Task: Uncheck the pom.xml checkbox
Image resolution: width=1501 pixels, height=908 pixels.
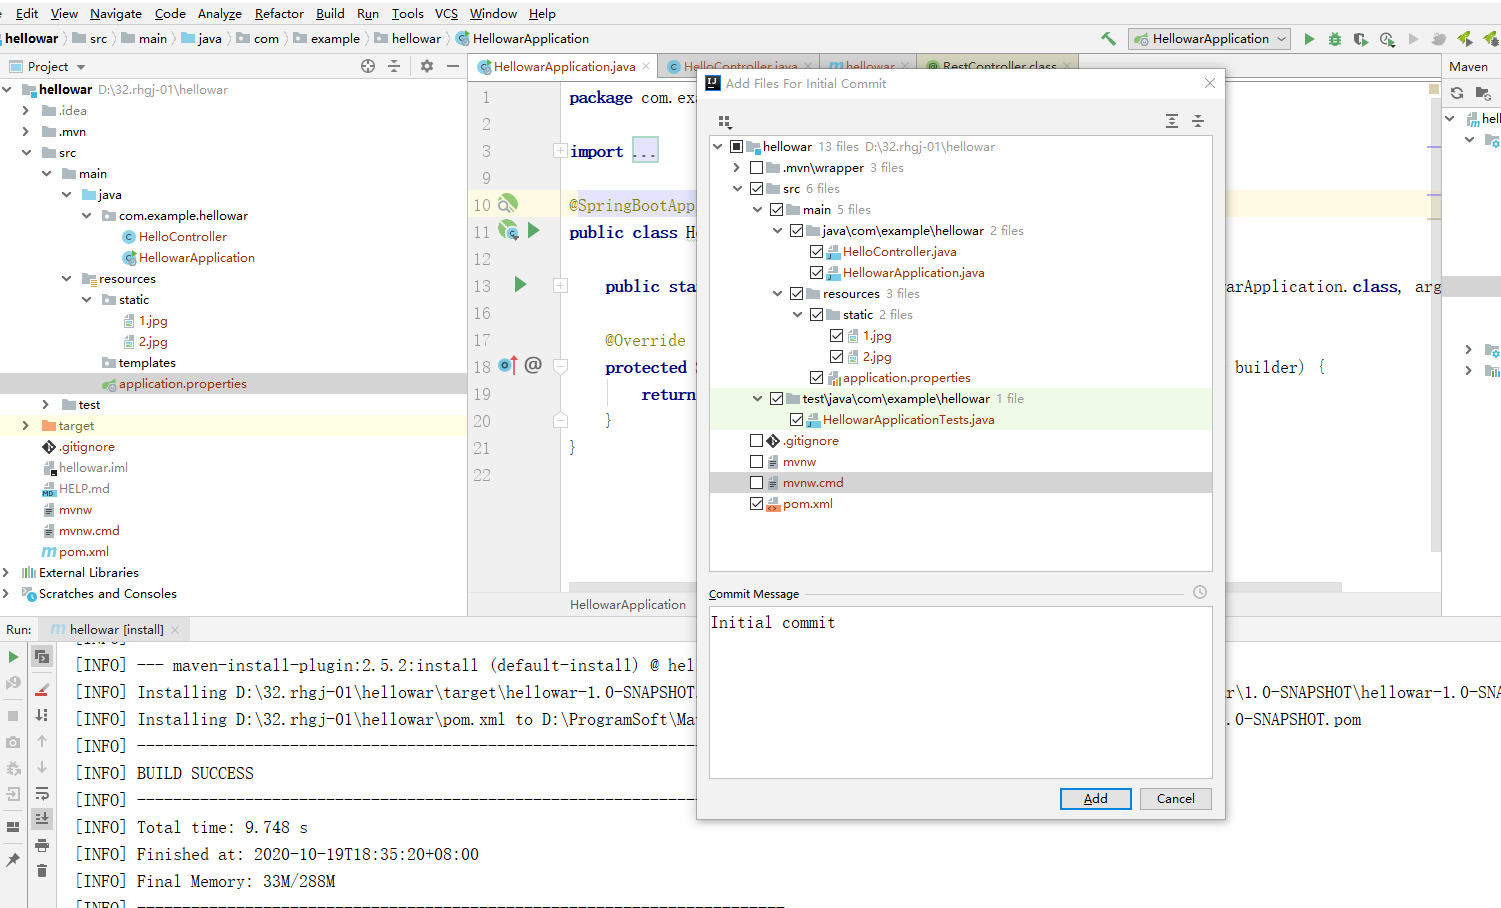Action: (756, 504)
